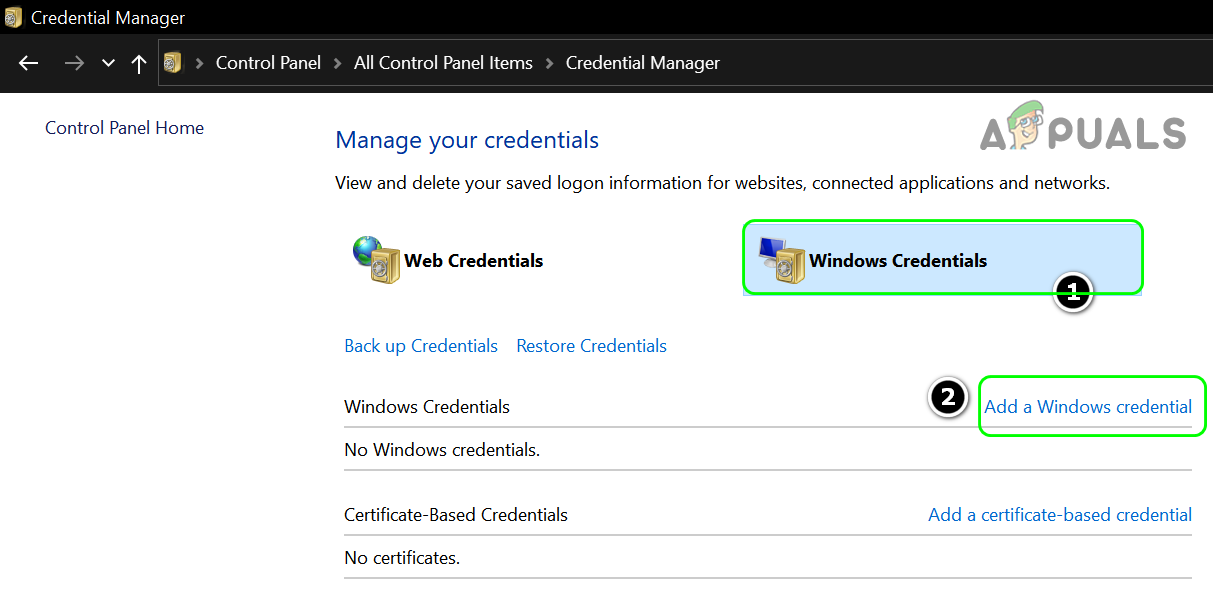
Task: Switch to the Web Credentials label
Action: tap(474, 261)
